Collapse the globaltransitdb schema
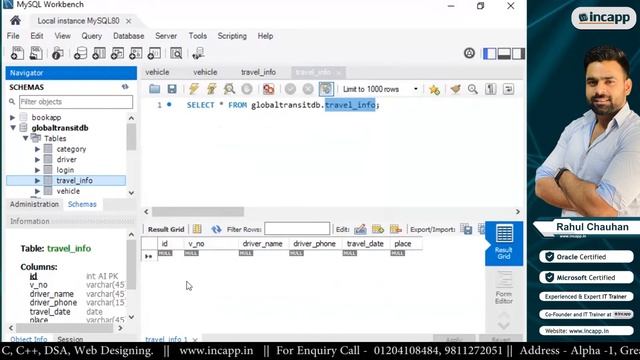This screenshot has height=360, width=640. (13, 128)
